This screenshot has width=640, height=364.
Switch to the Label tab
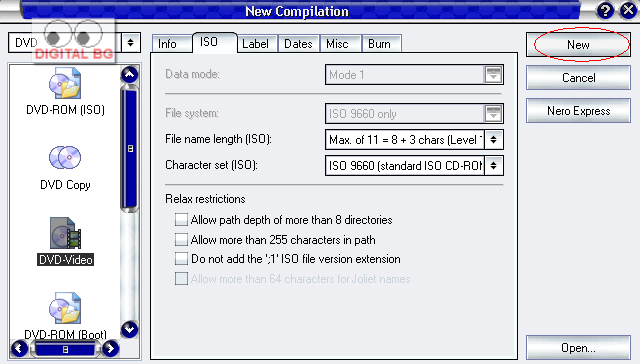pos(255,44)
